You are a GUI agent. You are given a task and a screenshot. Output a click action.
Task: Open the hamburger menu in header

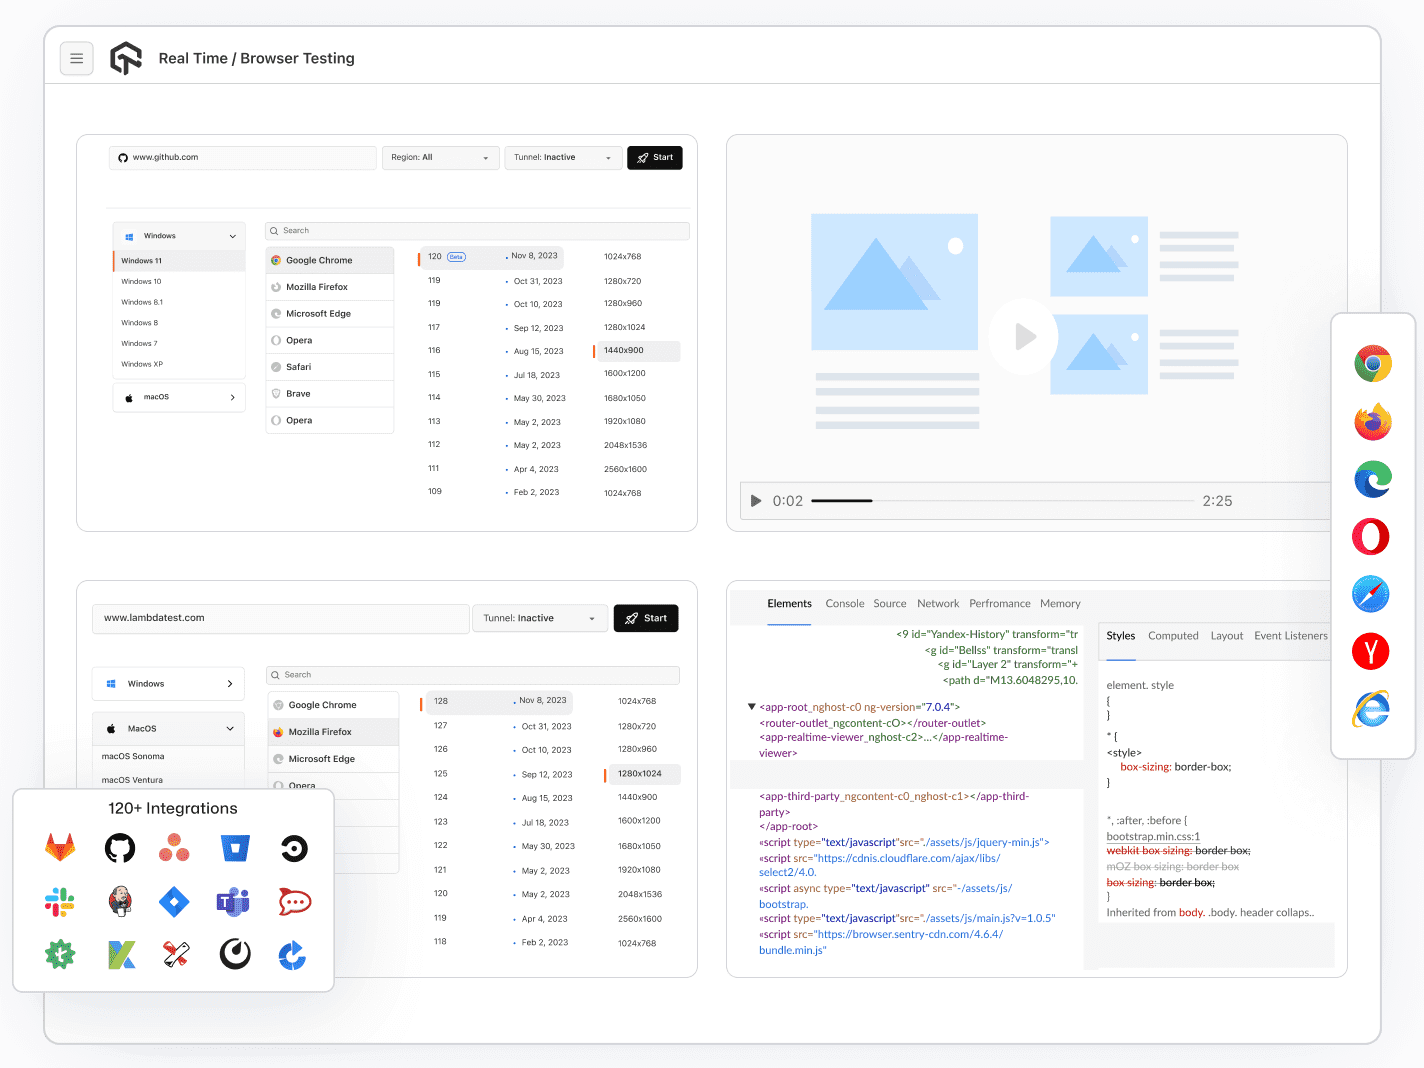tap(77, 59)
